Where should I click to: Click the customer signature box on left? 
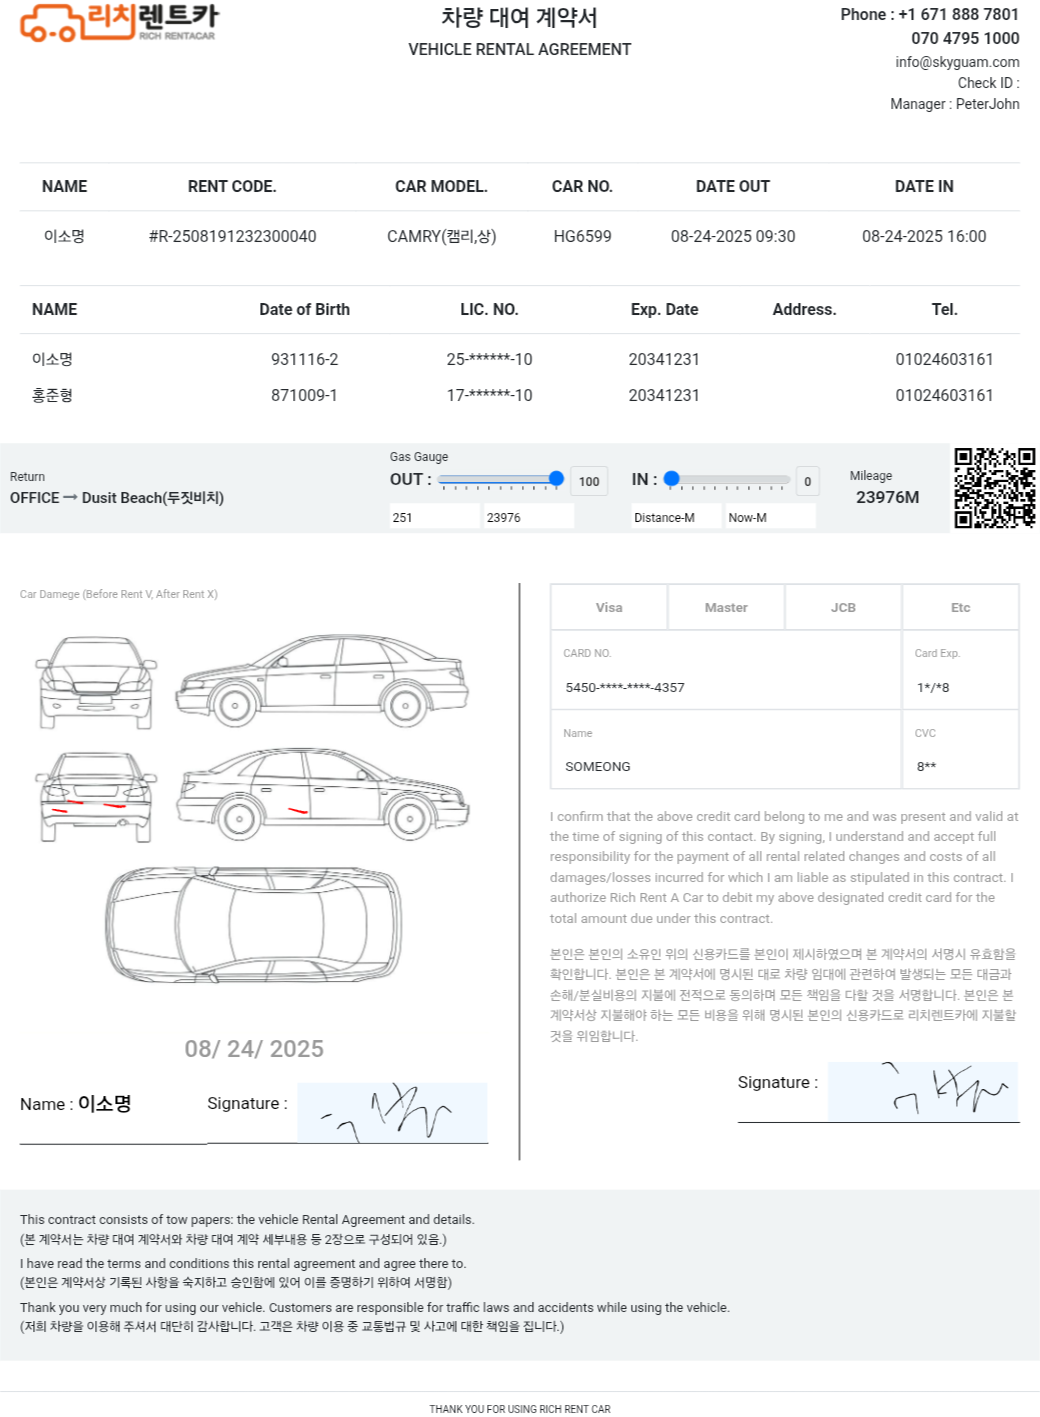(x=392, y=1112)
